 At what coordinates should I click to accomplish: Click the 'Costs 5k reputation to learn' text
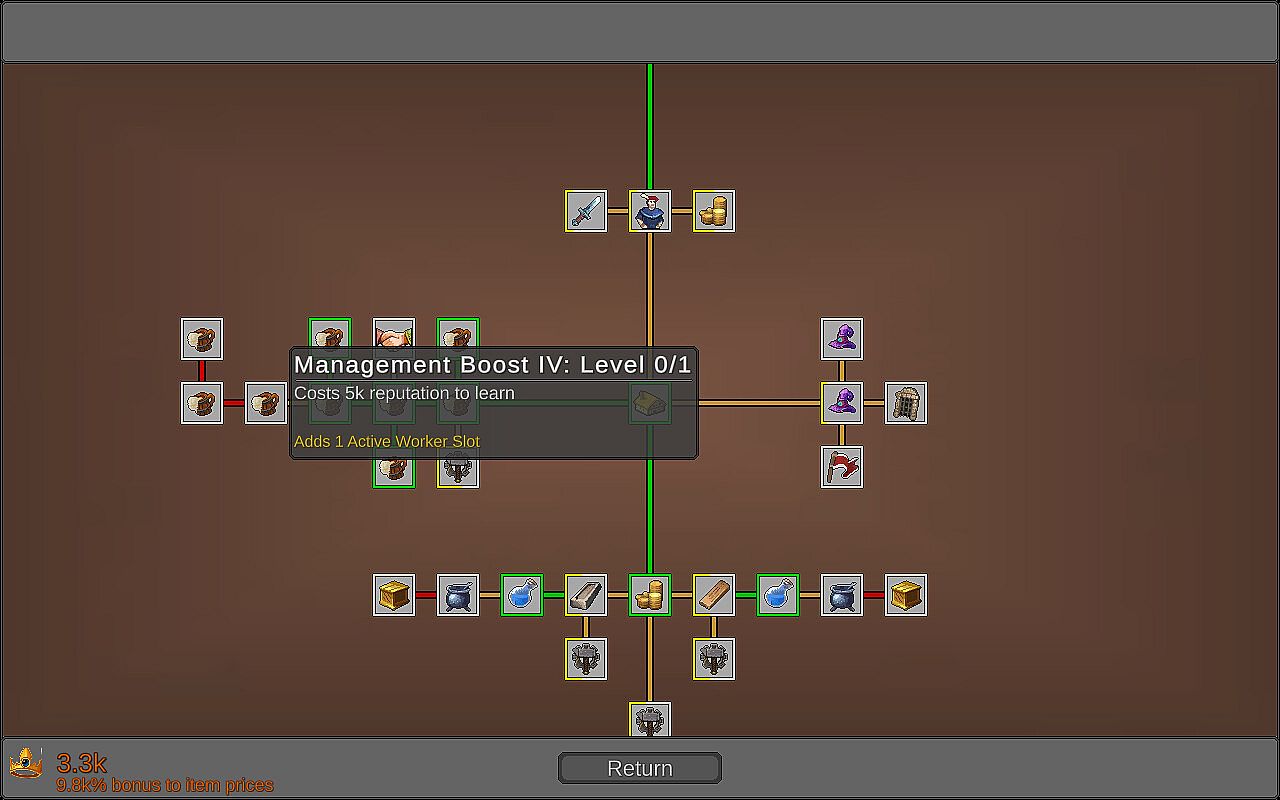(404, 393)
